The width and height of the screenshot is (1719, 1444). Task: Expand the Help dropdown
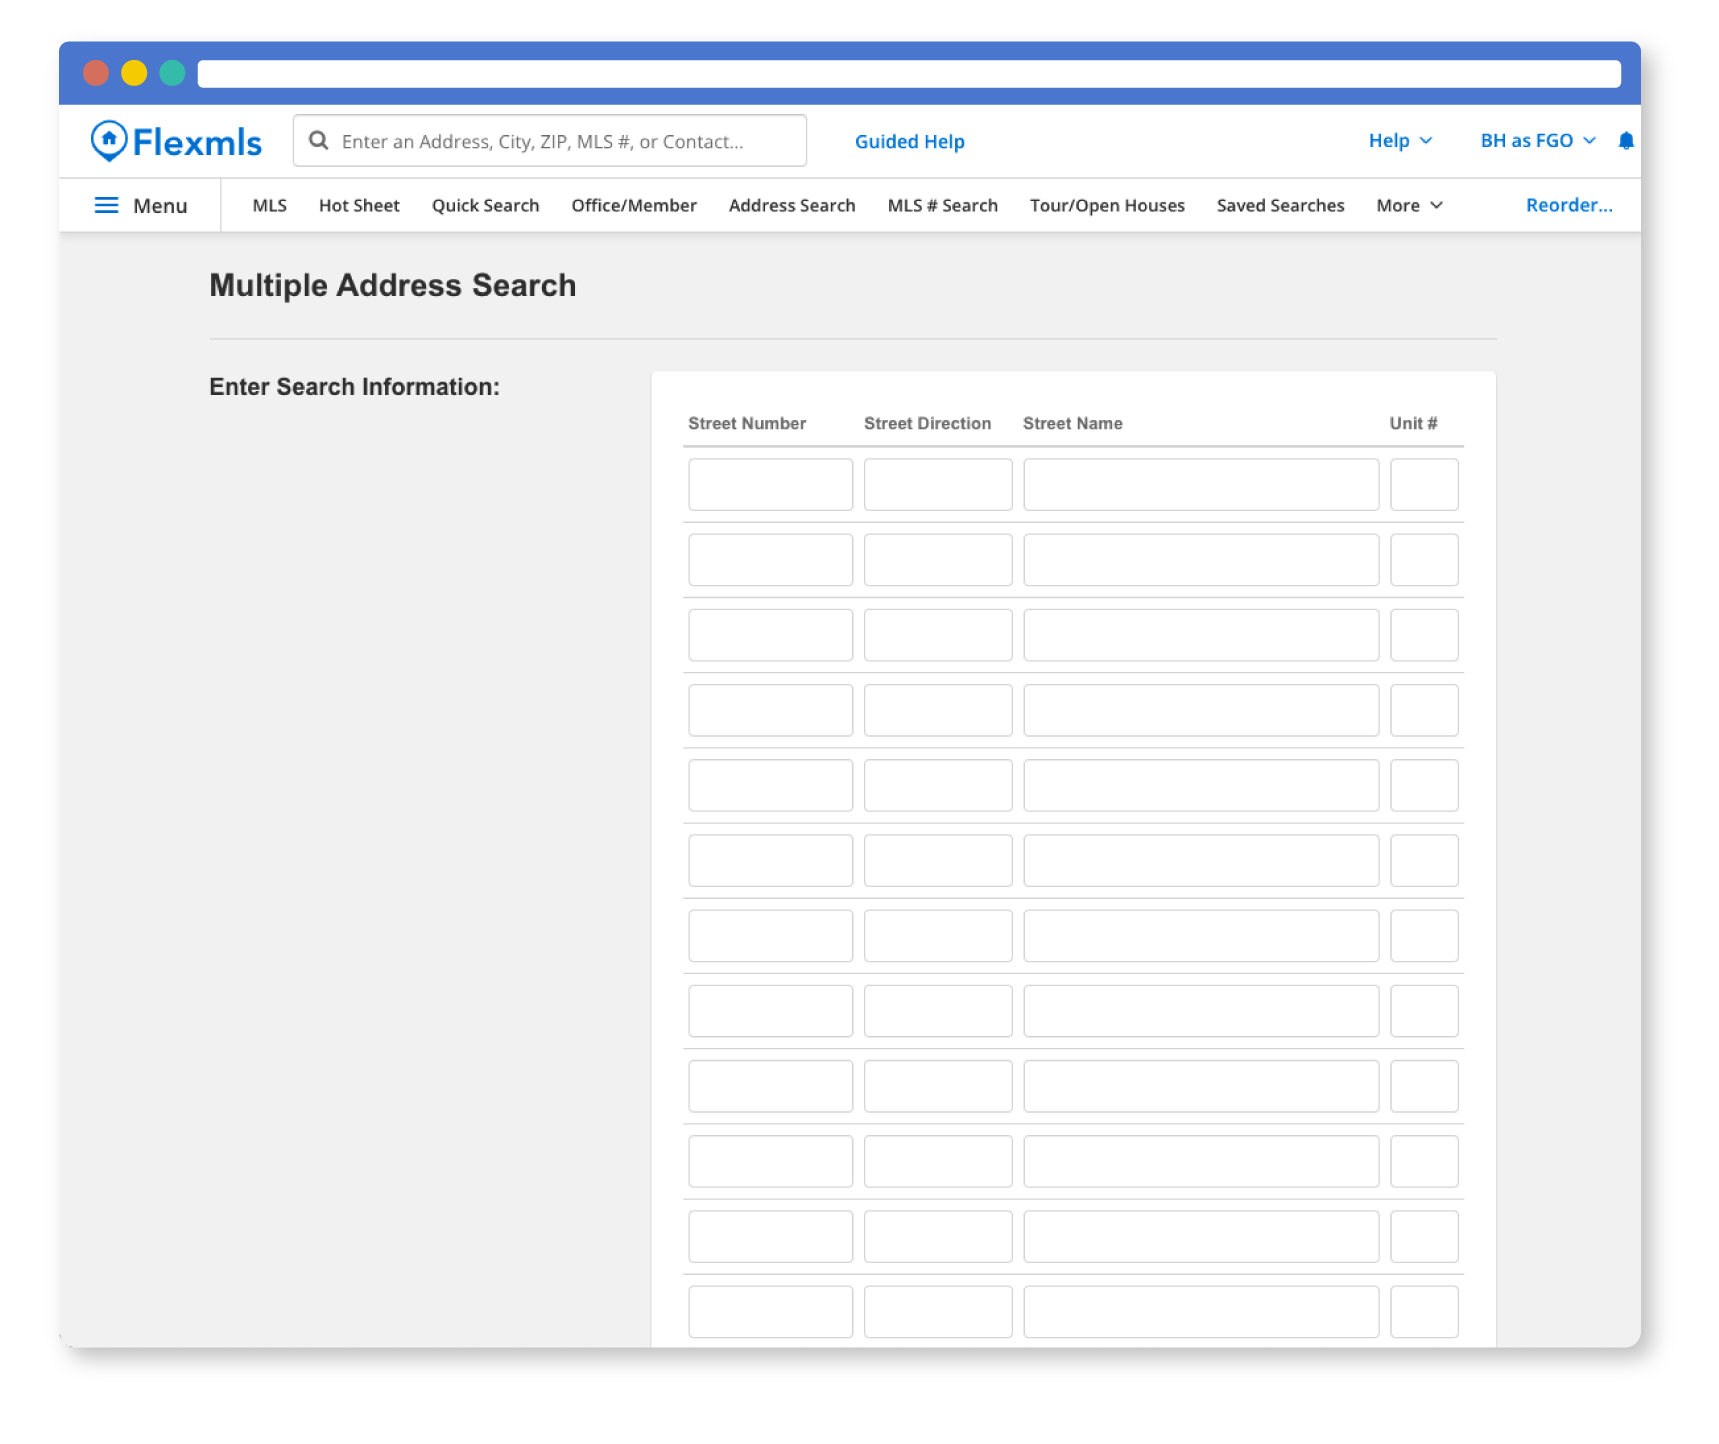1400,141
